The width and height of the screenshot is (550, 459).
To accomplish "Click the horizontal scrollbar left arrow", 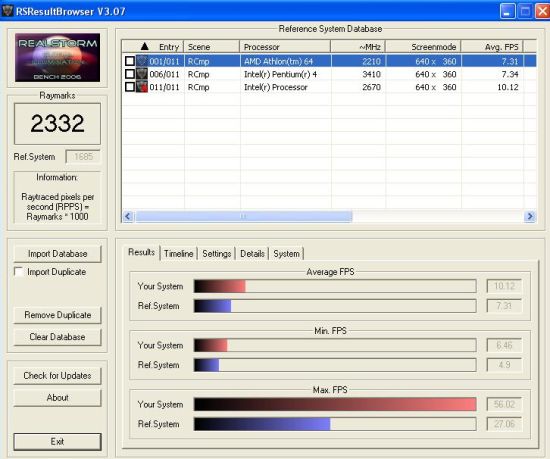I will pyautogui.click(x=128, y=216).
